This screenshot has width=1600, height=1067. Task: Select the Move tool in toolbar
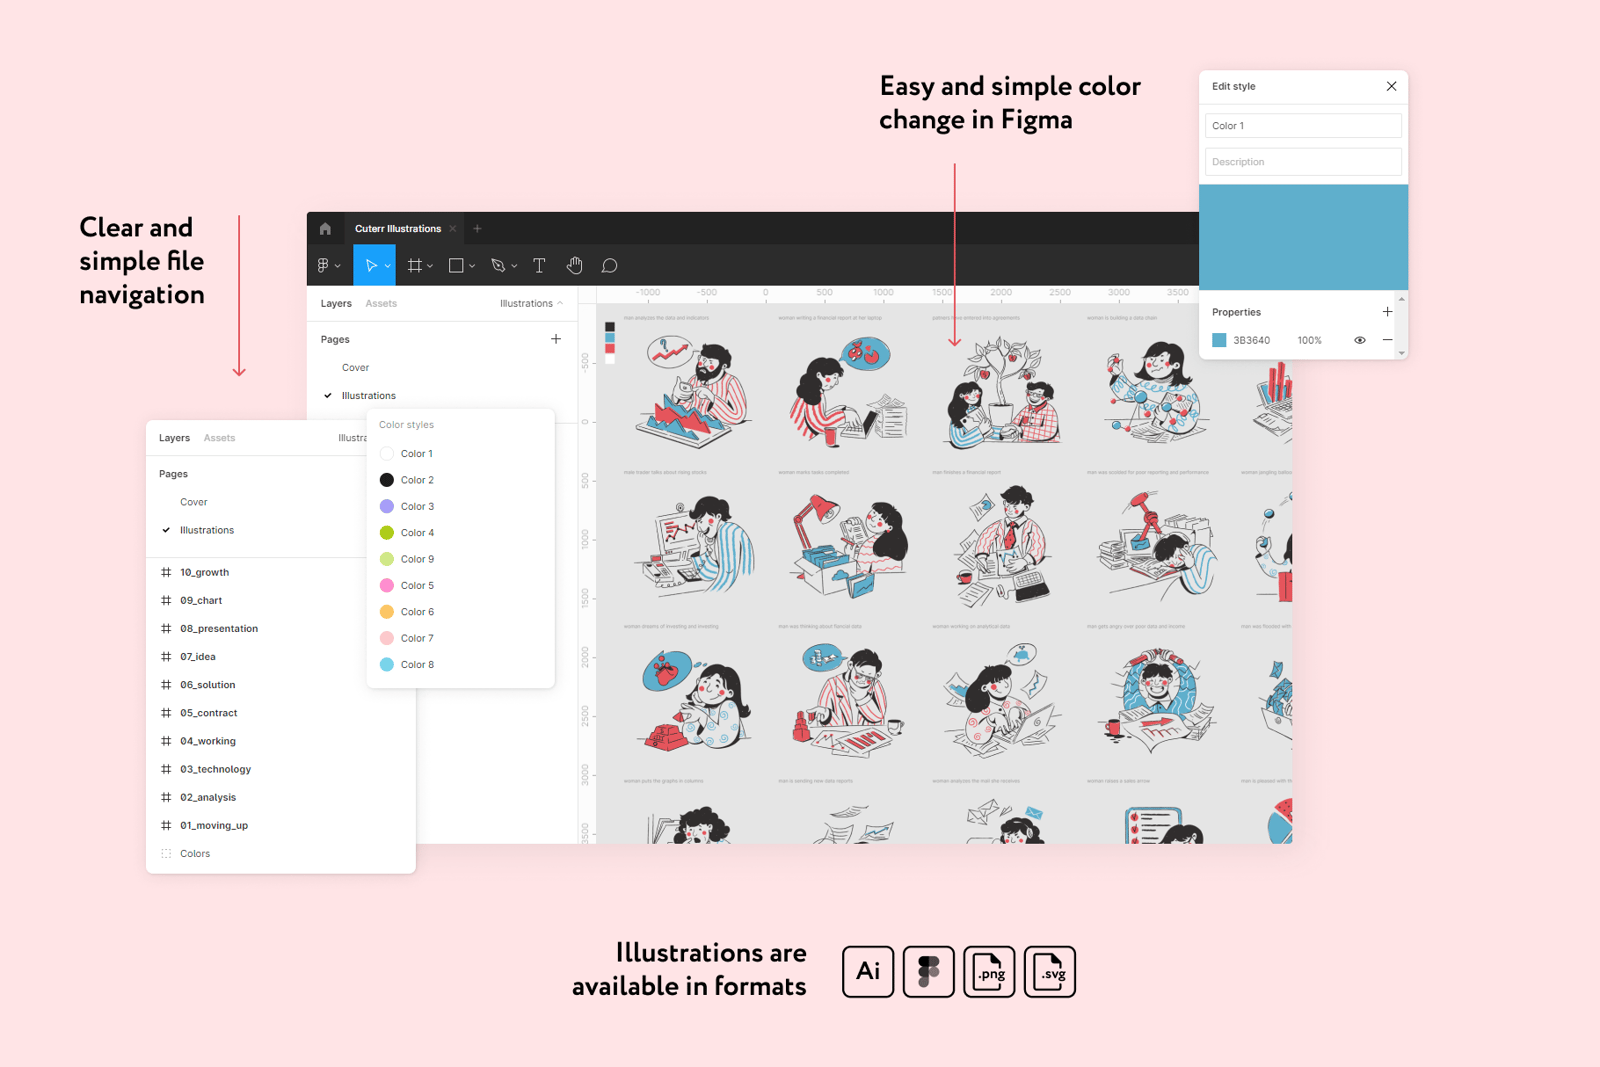[370, 266]
